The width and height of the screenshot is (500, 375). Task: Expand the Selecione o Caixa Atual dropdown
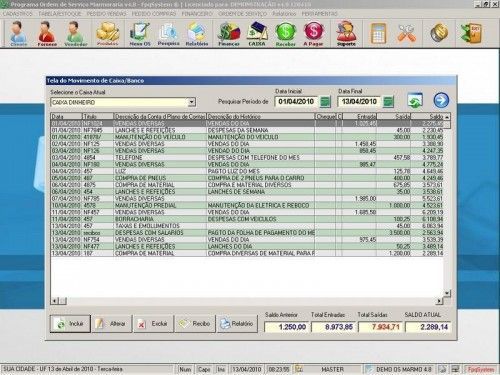coord(191,102)
